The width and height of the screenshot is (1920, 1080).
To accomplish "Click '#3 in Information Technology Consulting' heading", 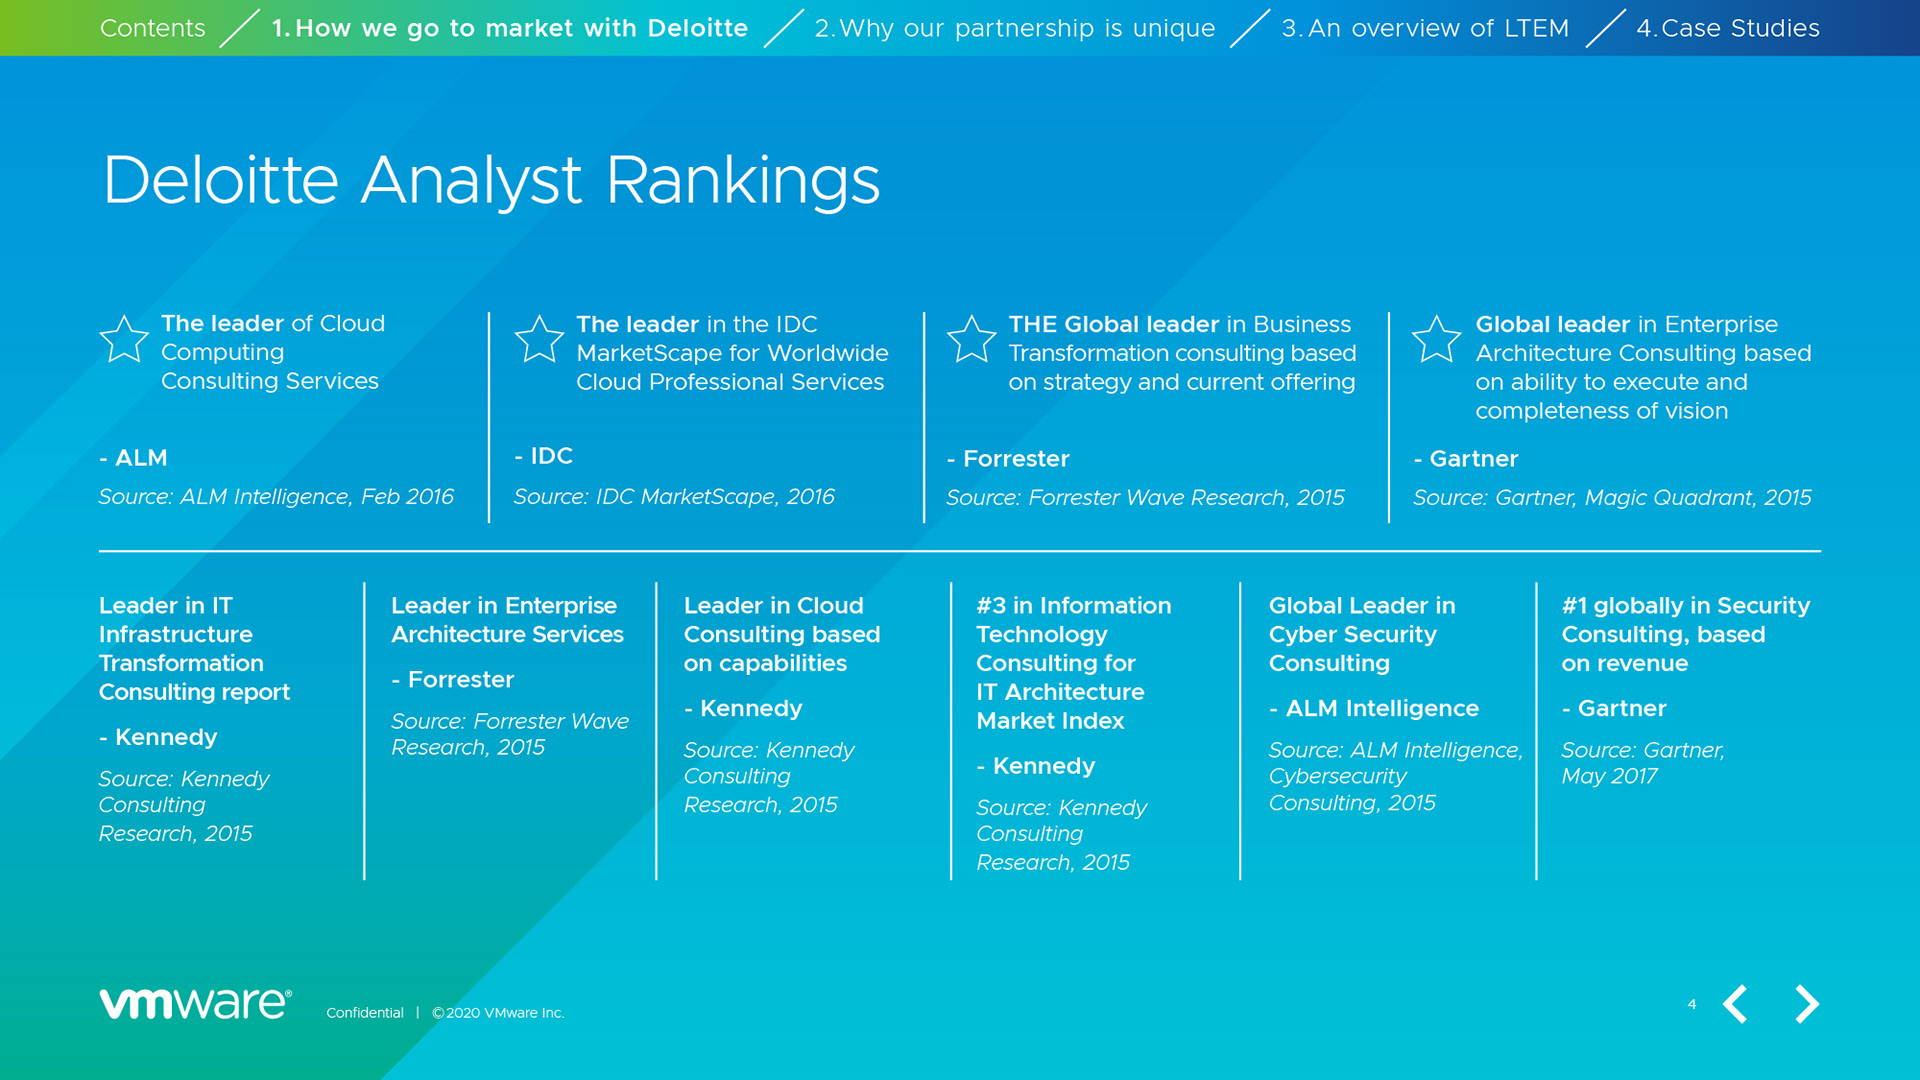I will 1073,663.
